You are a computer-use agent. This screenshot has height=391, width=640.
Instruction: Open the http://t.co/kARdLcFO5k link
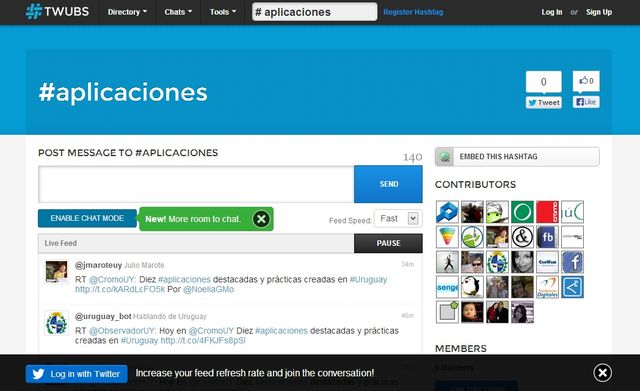pos(120,289)
